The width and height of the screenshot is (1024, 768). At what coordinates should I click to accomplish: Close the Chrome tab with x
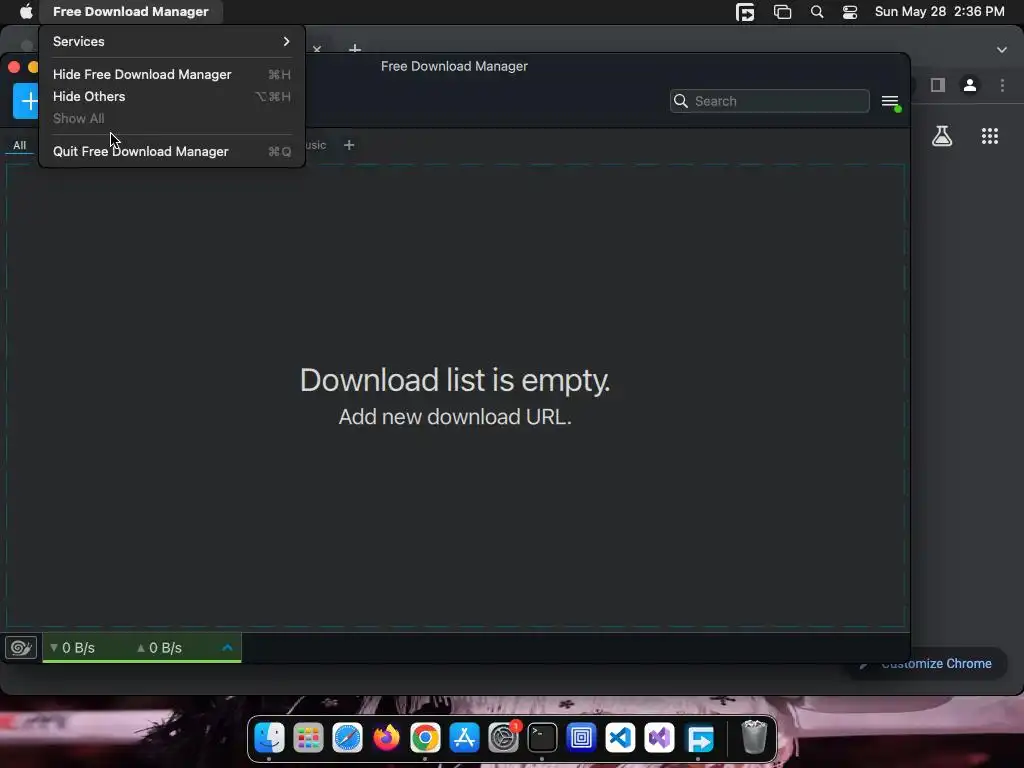(x=317, y=49)
